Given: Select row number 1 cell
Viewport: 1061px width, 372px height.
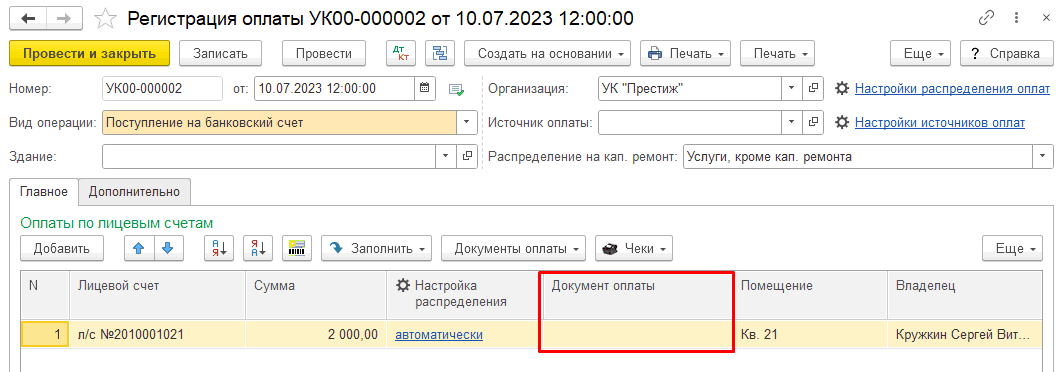Looking at the screenshot, I should [45, 335].
